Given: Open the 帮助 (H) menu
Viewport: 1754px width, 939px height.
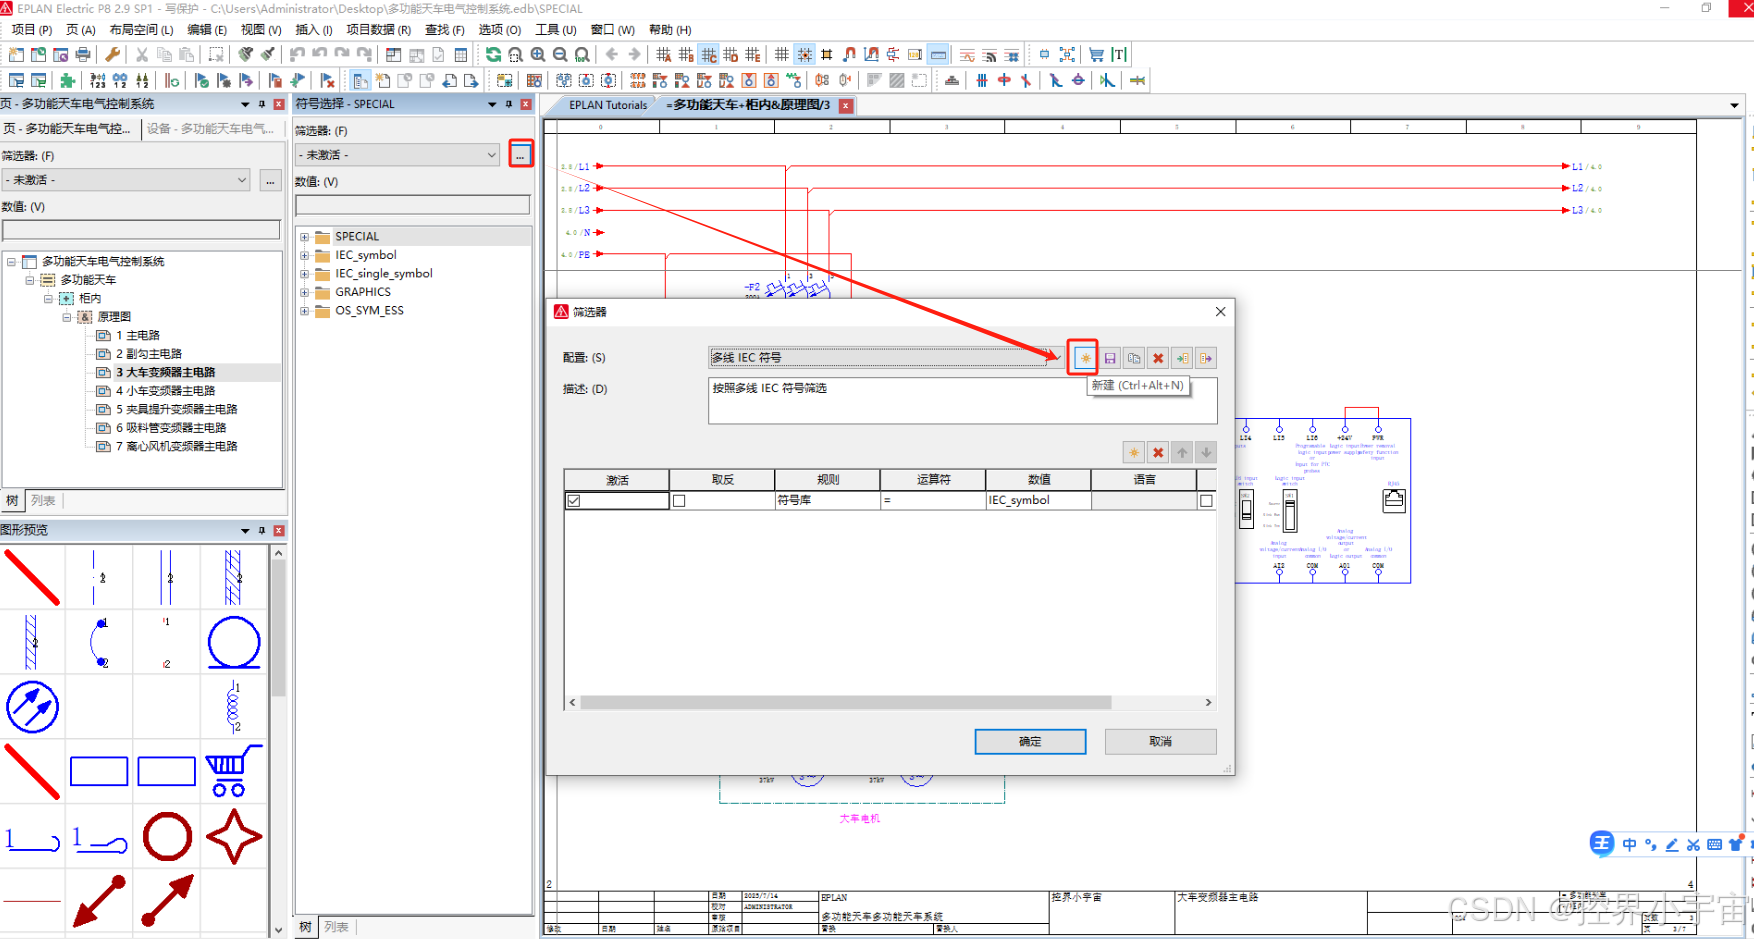Looking at the screenshot, I should coord(670,30).
